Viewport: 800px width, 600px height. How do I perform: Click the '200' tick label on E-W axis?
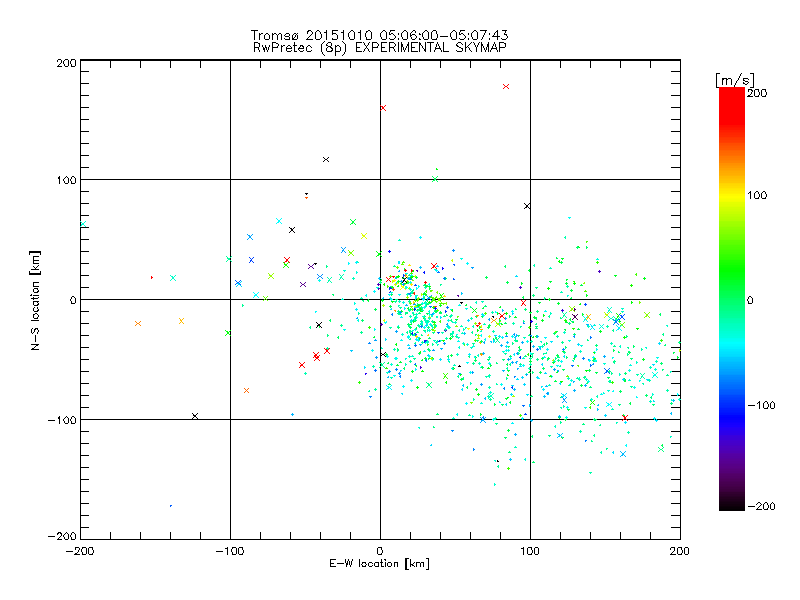point(680,551)
